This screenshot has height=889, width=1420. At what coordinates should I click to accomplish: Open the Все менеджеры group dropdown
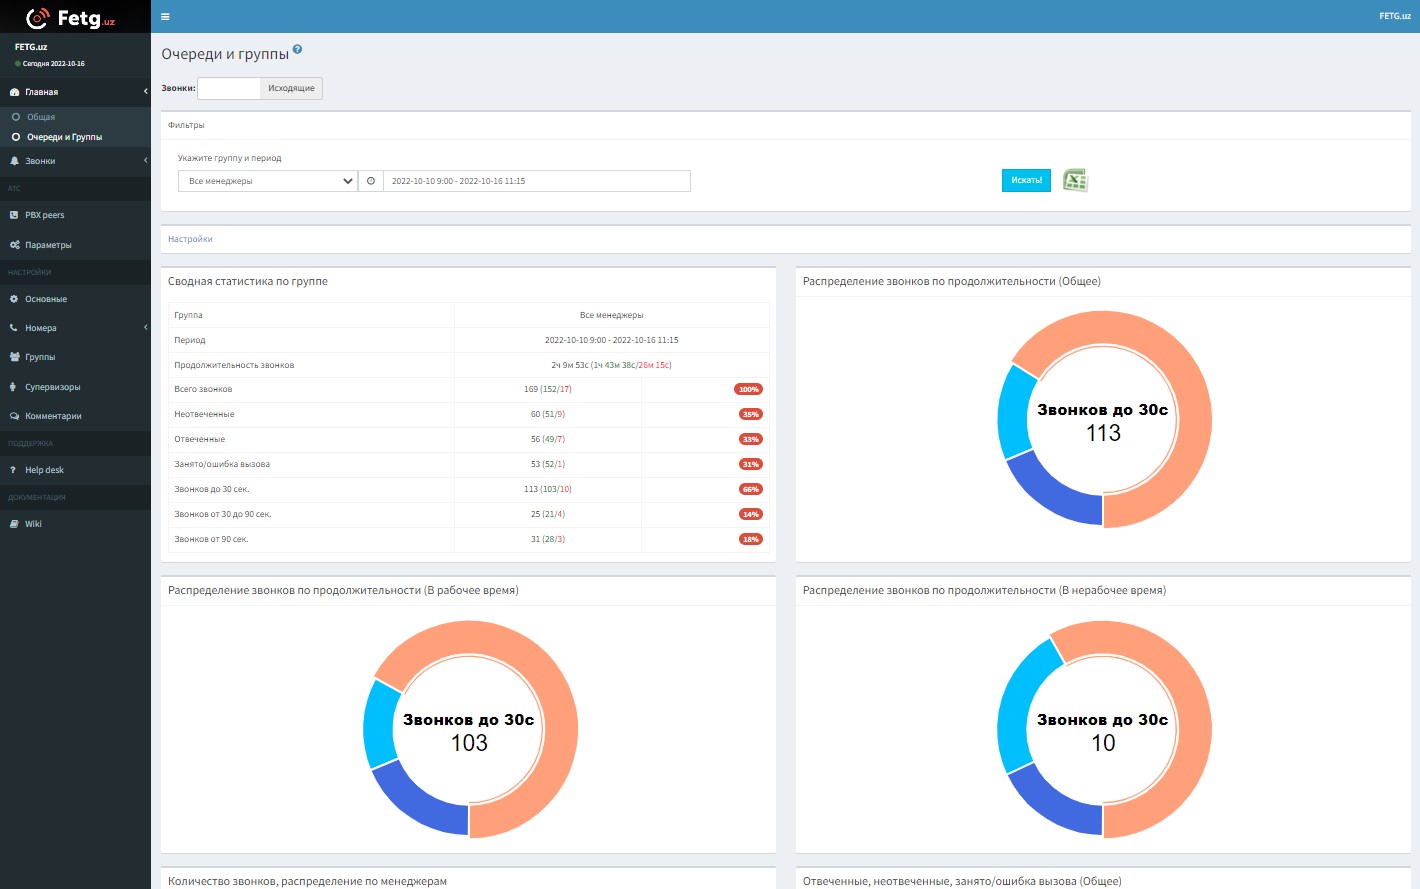coord(268,181)
